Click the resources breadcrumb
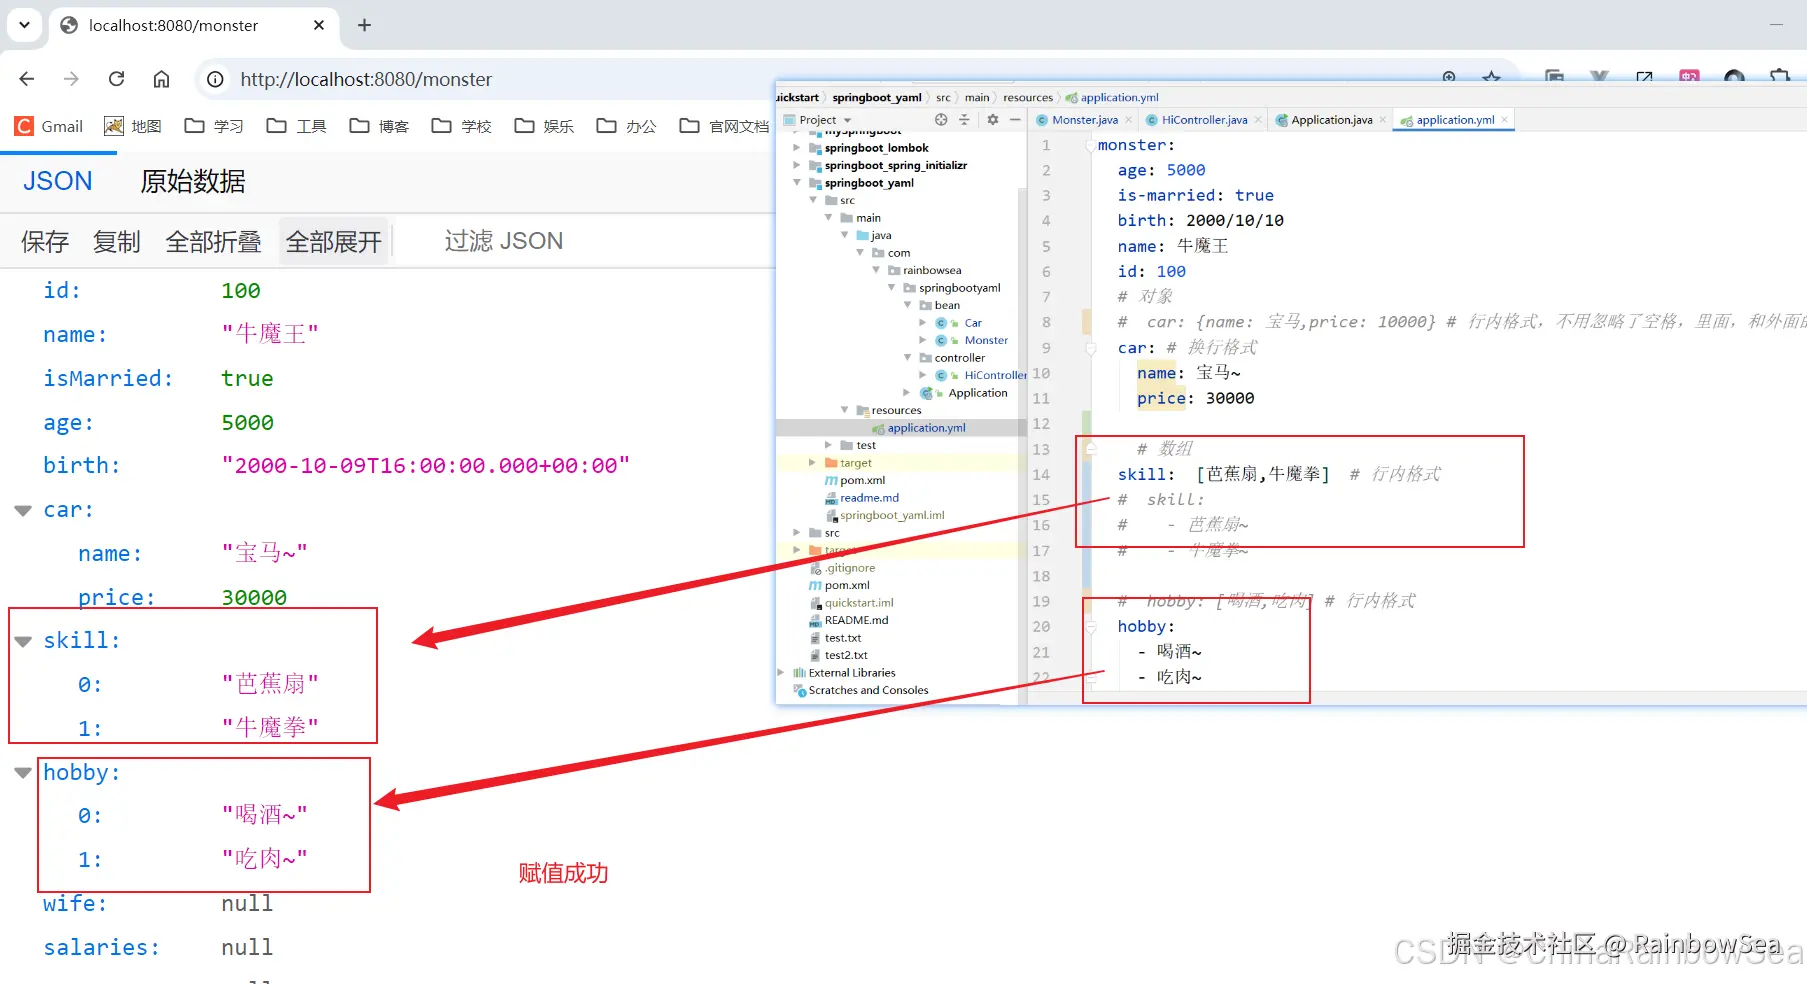The image size is (1807, 984). tap(1028, 98)
